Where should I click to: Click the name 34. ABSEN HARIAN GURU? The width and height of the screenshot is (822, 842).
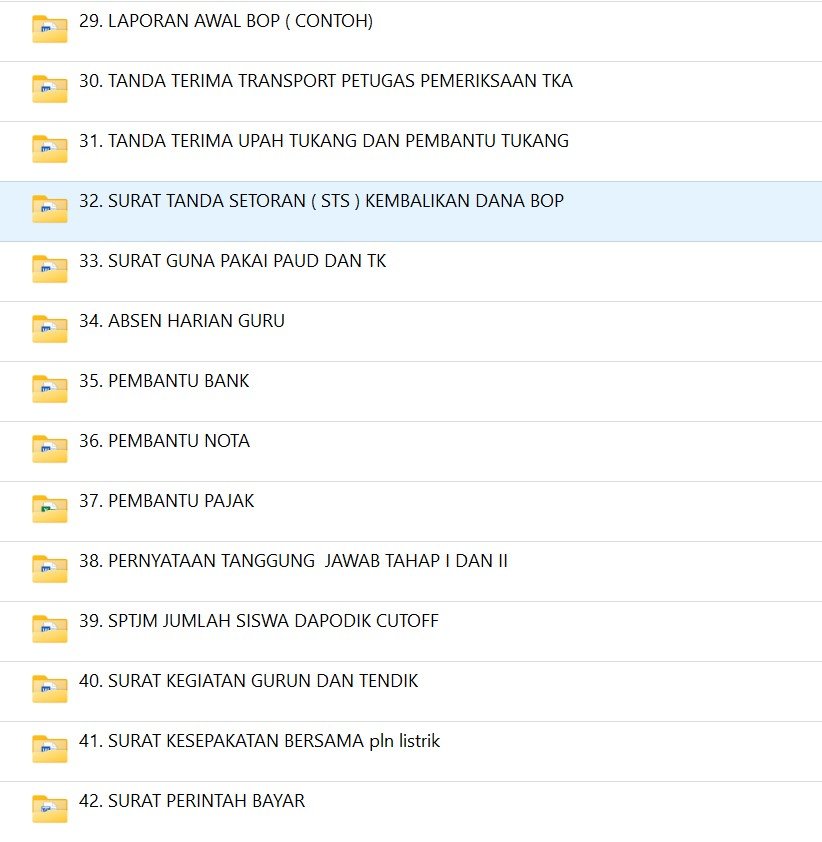(x=182, y=321)
